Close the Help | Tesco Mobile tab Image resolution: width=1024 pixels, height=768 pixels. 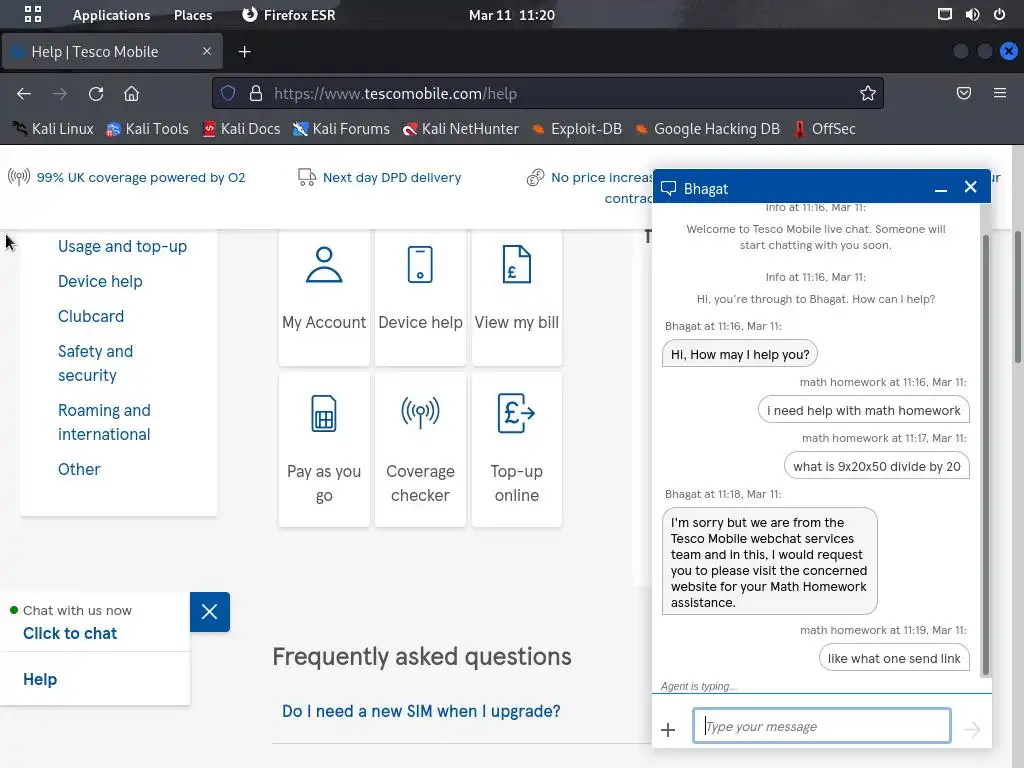pos(206,51)
